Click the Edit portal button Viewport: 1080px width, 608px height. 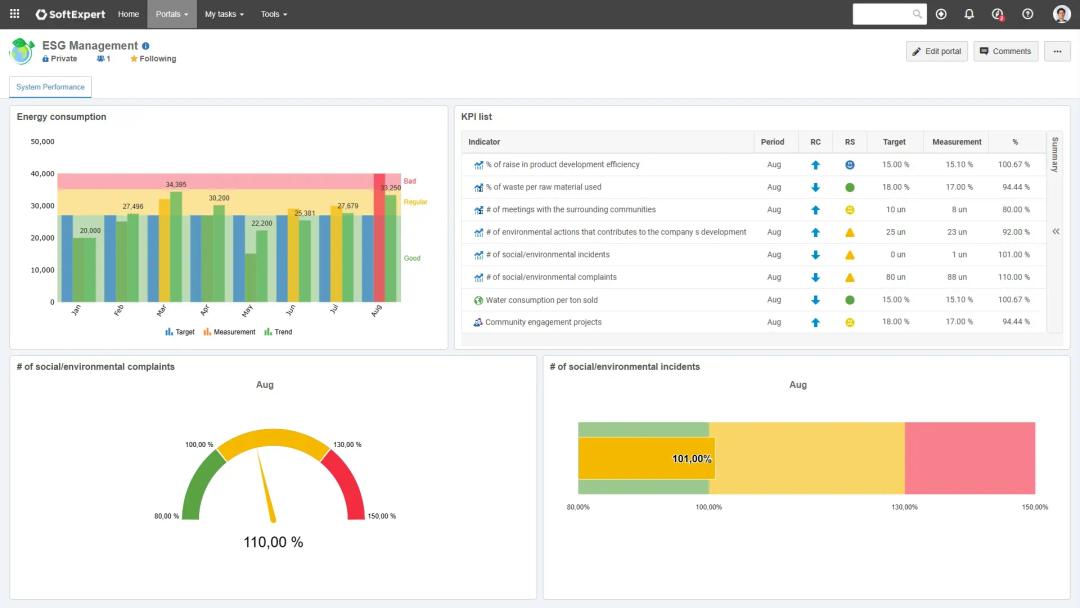(x=936, y=51)
